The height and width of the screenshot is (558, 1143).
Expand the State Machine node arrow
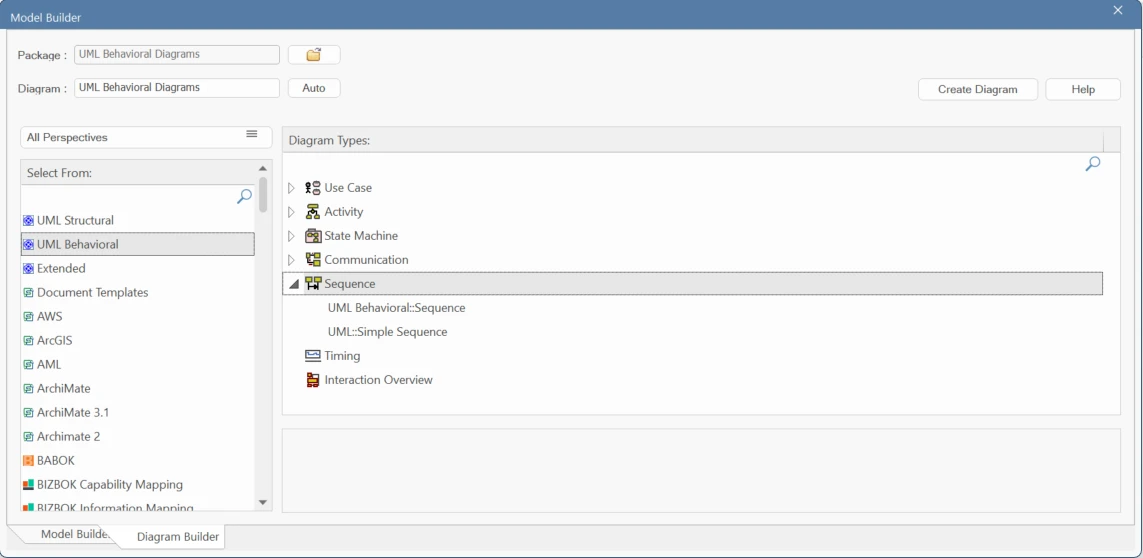pyautogui.click(x=292, y=236)
